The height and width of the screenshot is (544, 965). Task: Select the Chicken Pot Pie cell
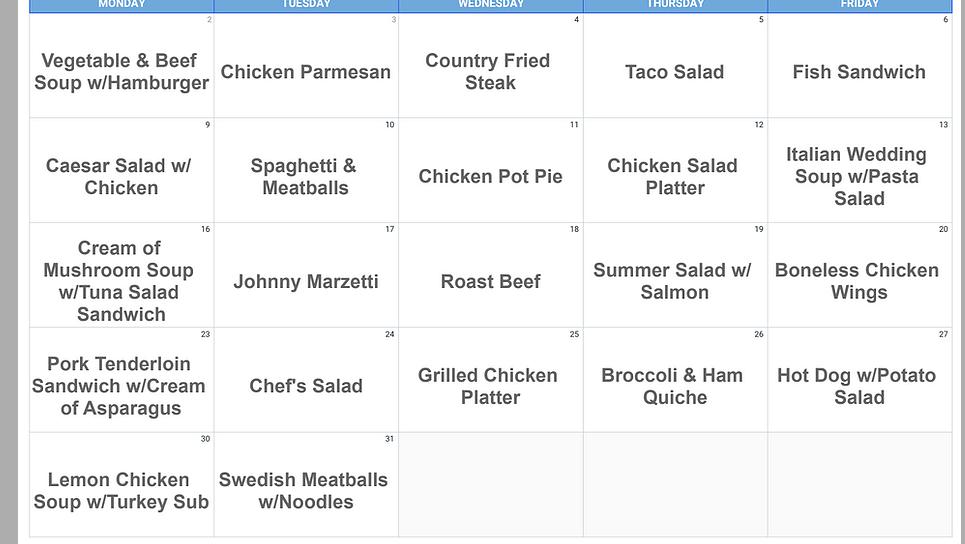490,177
